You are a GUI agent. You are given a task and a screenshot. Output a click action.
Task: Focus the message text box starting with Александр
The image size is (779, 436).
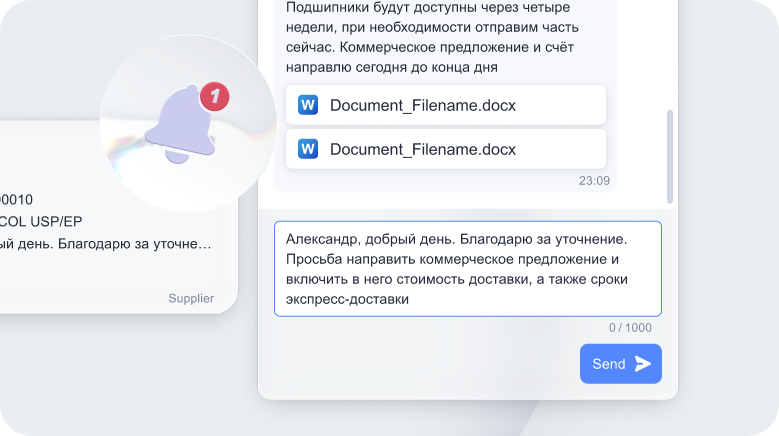[x=467, y=268]
